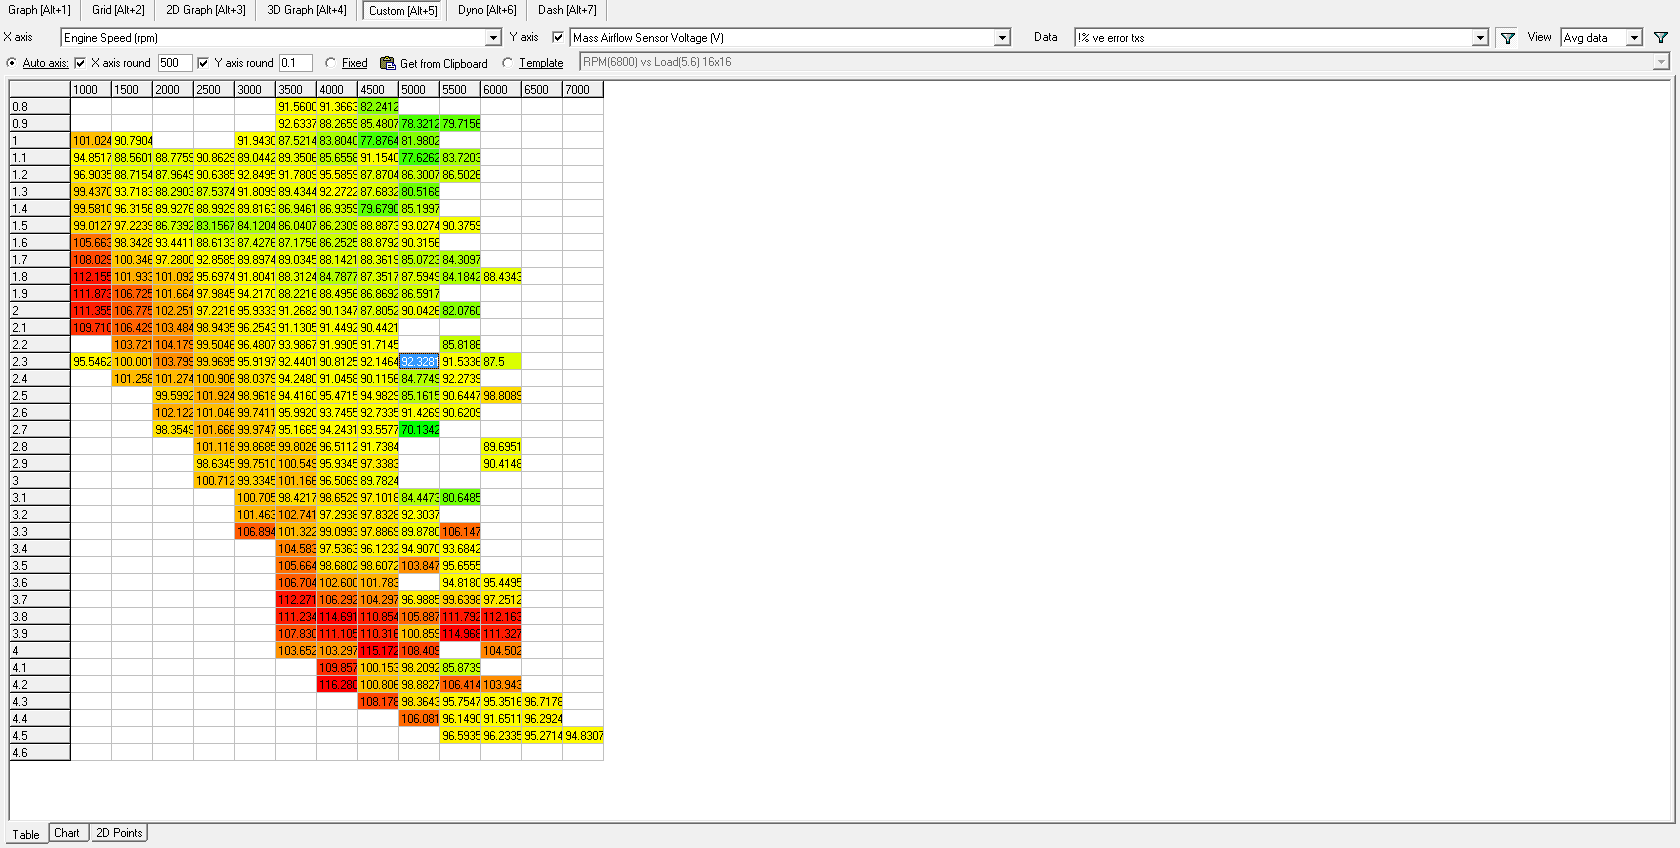Click the X axis round value field
This screenshot has height=848, width=1680.
tap(174, 63)
